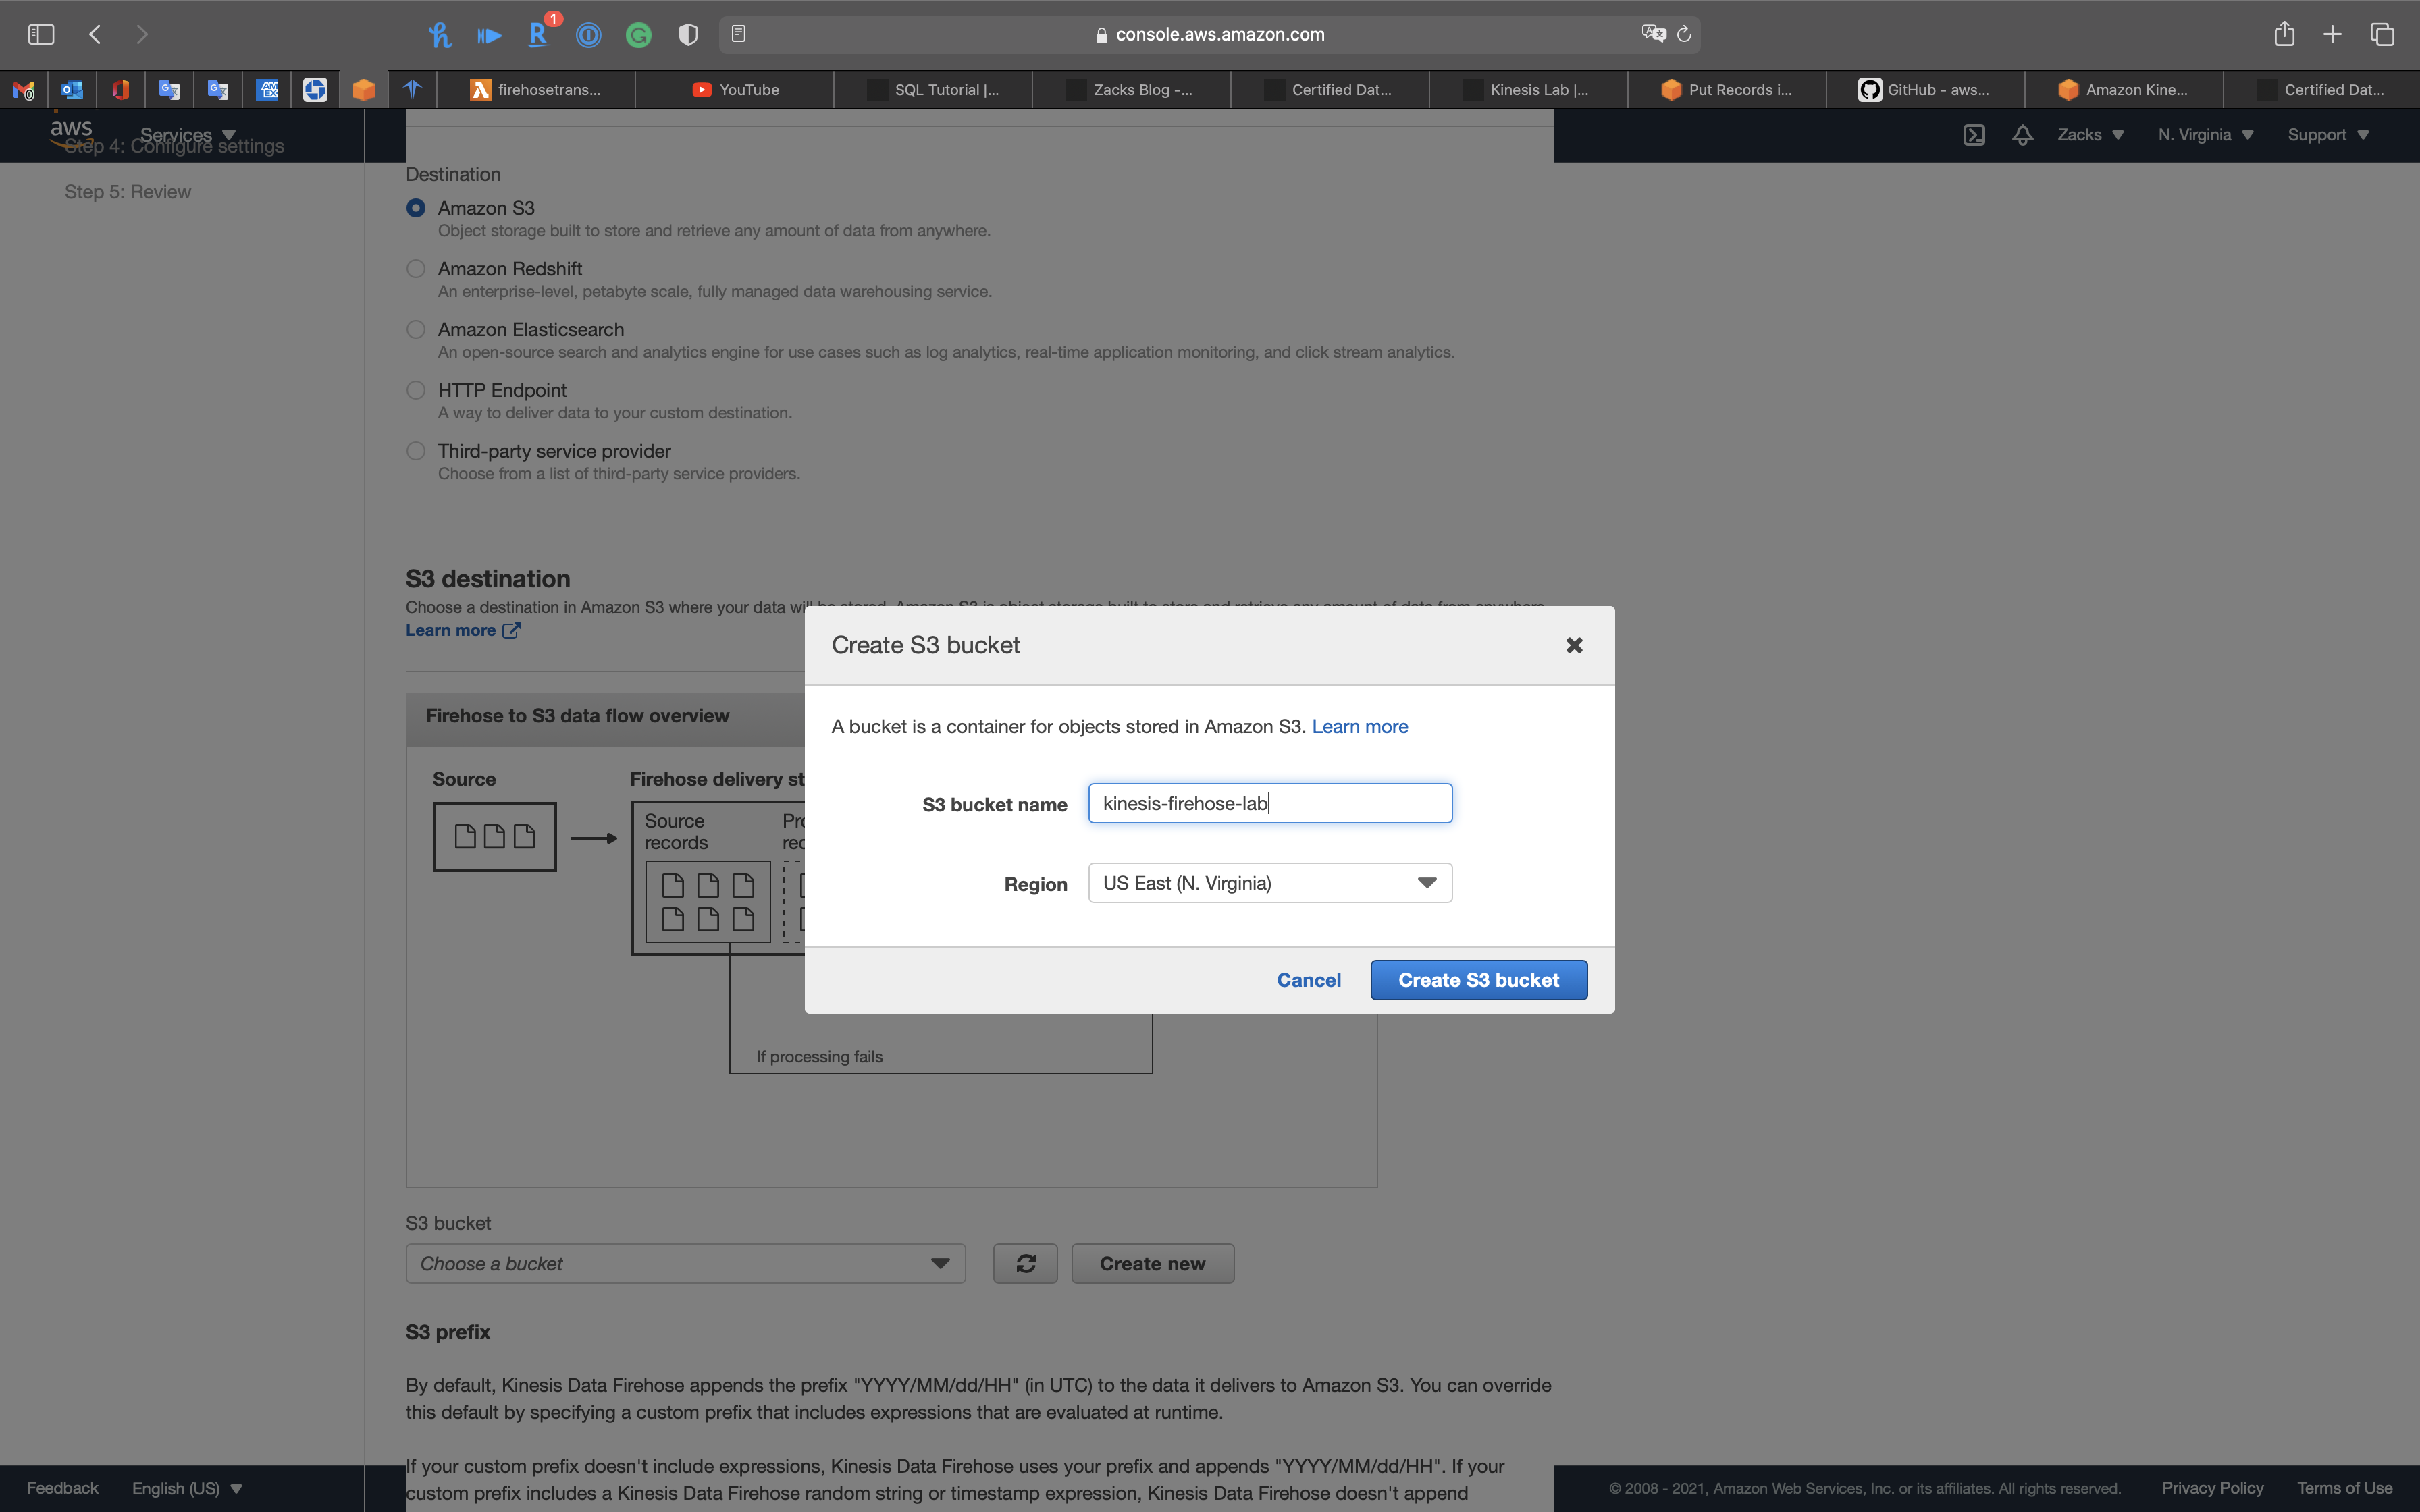The width and height of the screenshot is (2420, 1512).
Task: Click the Safari back arrow
Action: (x=95, y=34)
